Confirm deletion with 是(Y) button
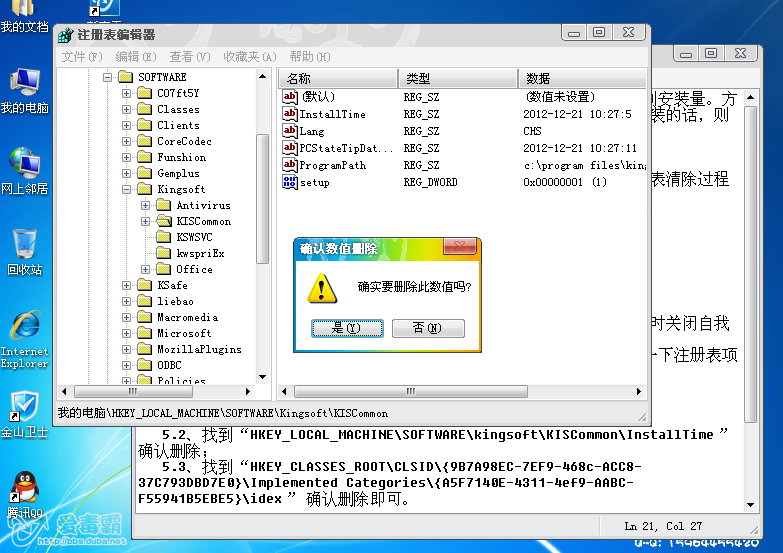 [347, 328]
